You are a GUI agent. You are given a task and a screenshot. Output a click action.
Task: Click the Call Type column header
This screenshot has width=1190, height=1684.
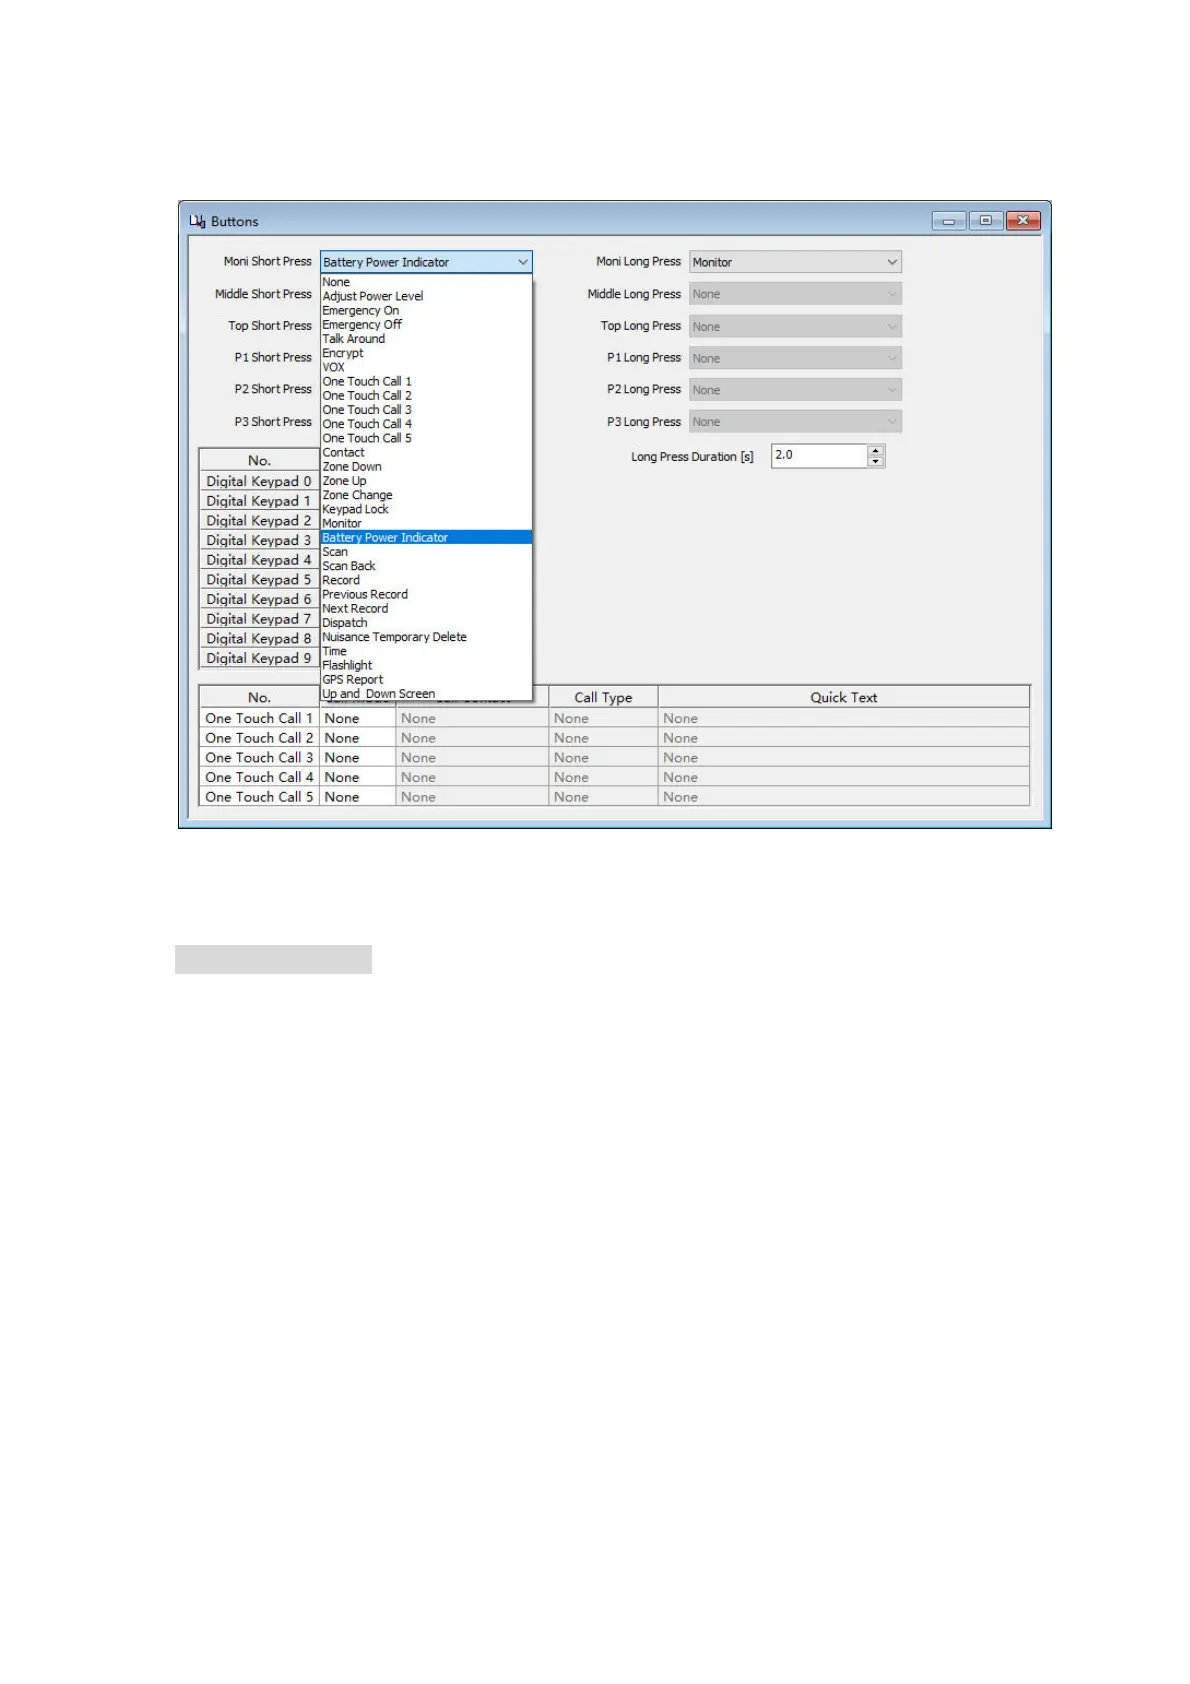click(x=603, y=697)
